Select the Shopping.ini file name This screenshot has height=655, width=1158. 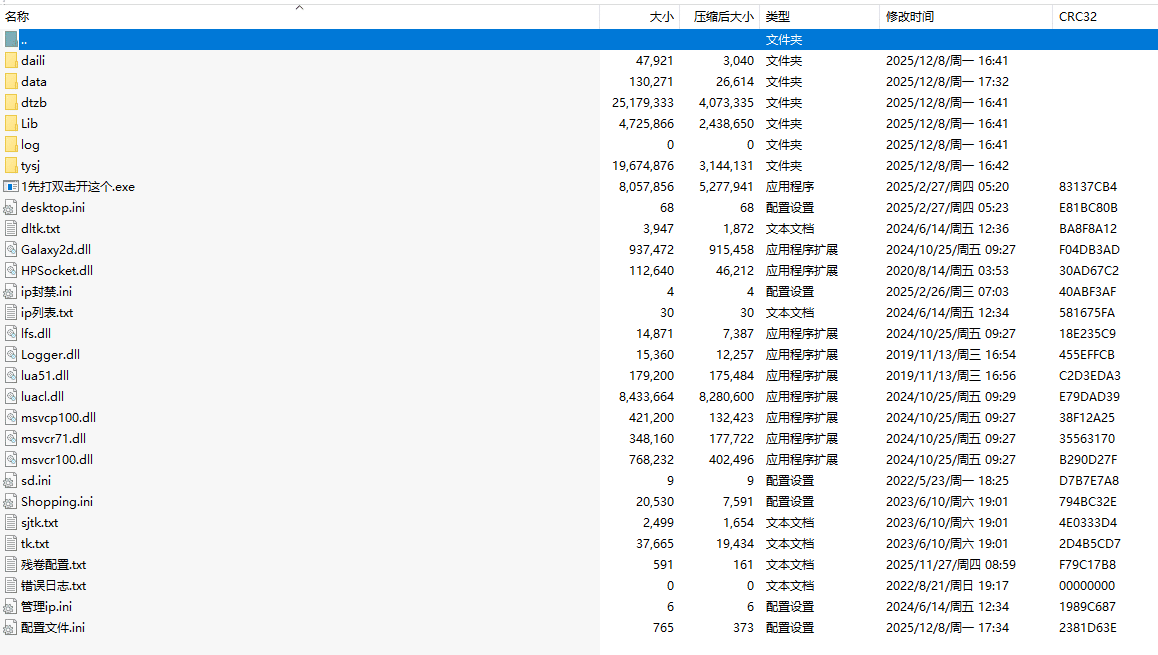[57, 501]
